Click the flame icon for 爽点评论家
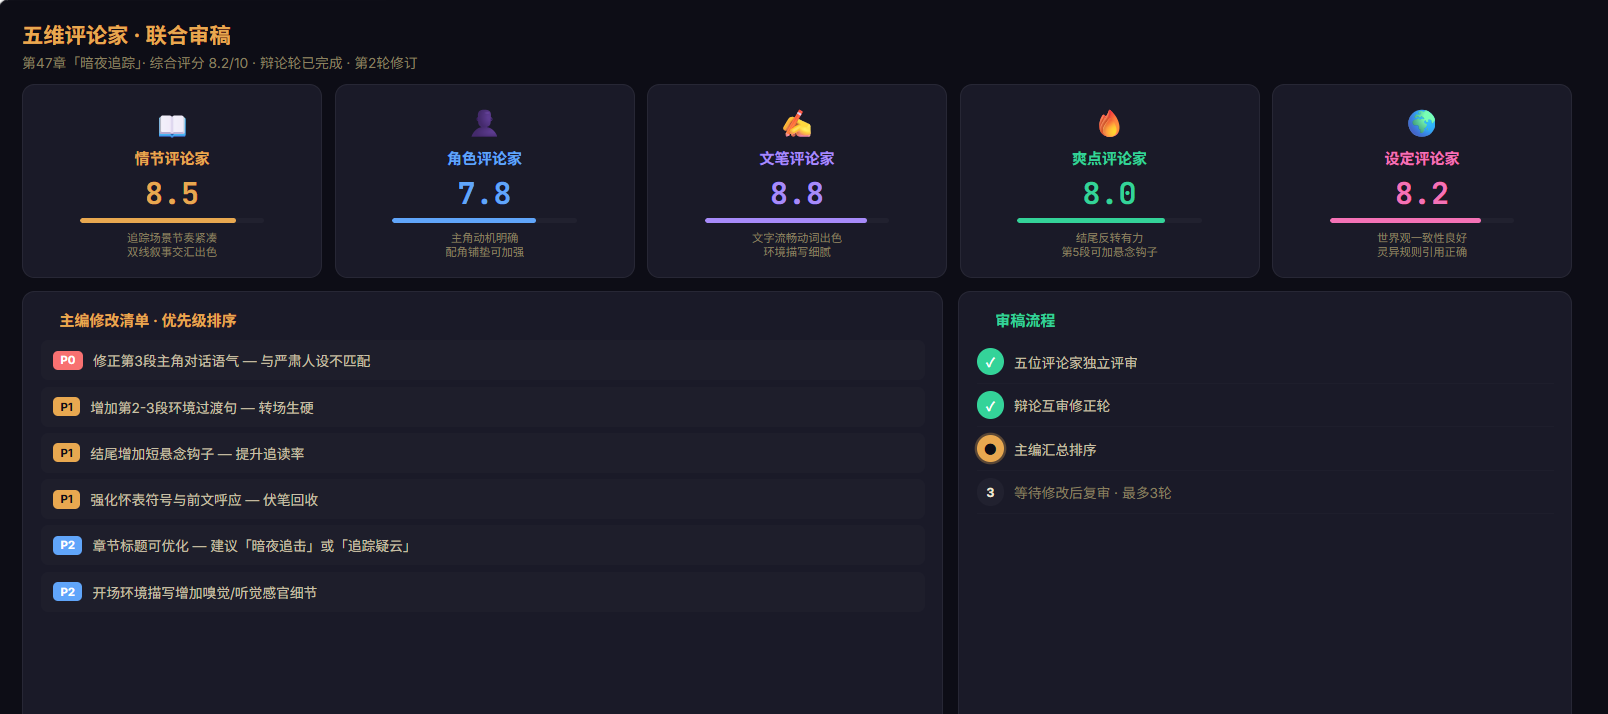 point(1109,124)
